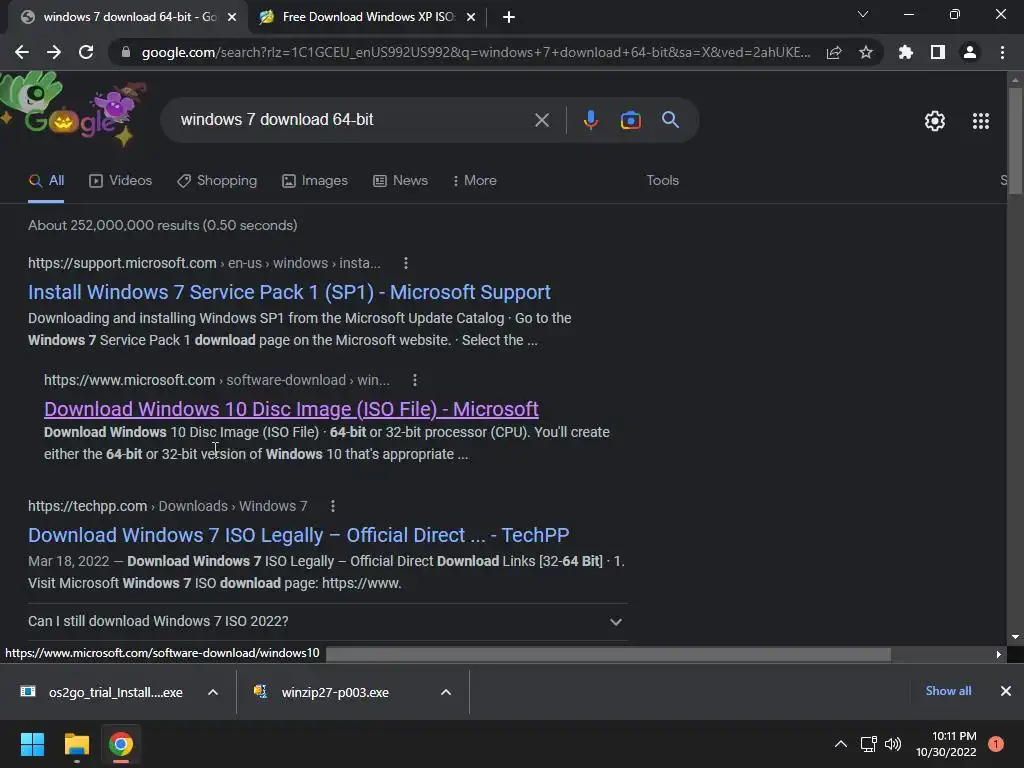
Task: Select the All results tab
Action: point(46,181)
